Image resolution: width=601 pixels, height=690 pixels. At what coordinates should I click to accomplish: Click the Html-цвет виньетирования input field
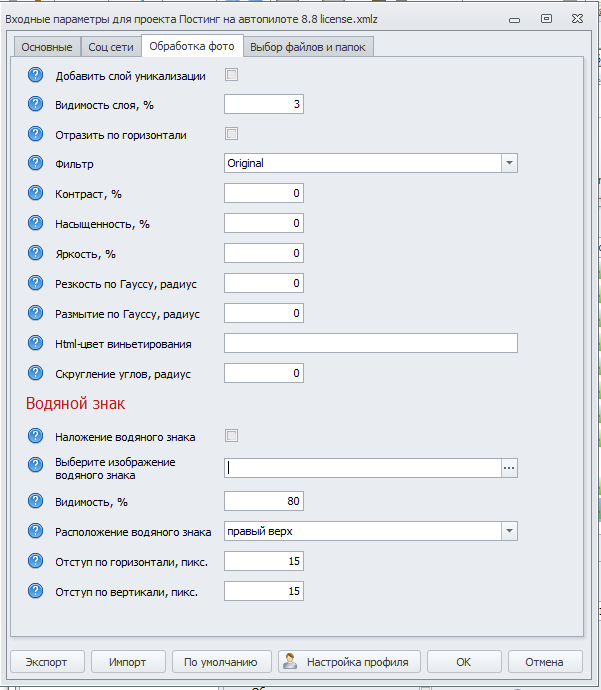[x=370, y=343]
